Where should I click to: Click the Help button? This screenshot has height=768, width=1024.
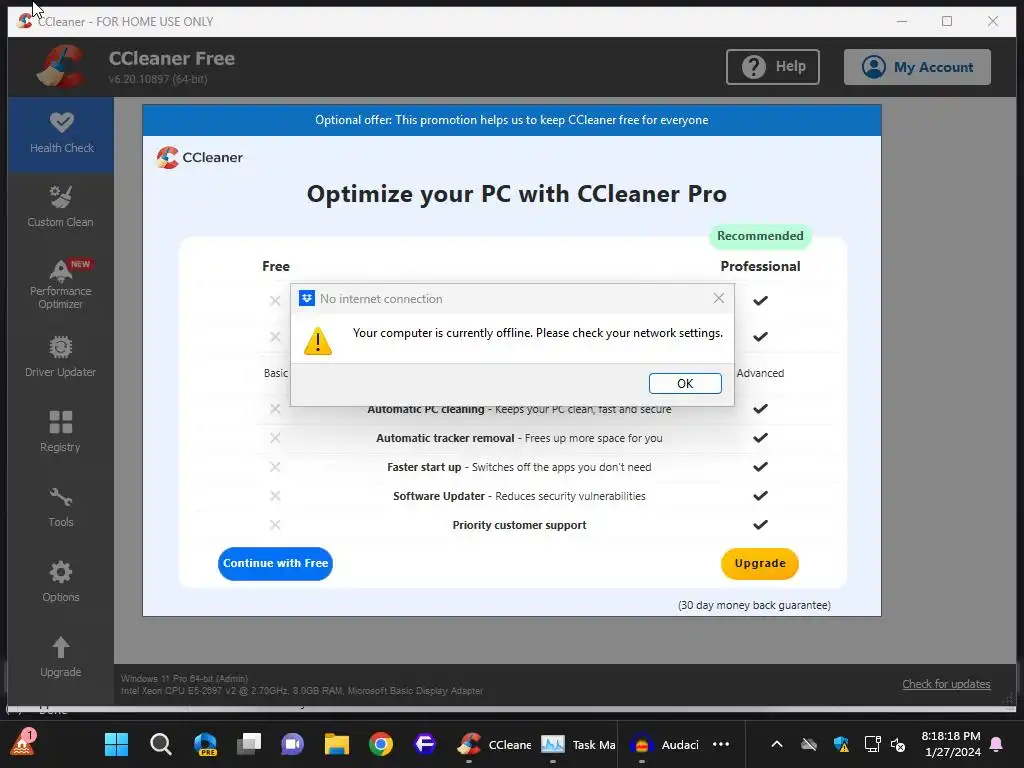click(x=773, y=67)
